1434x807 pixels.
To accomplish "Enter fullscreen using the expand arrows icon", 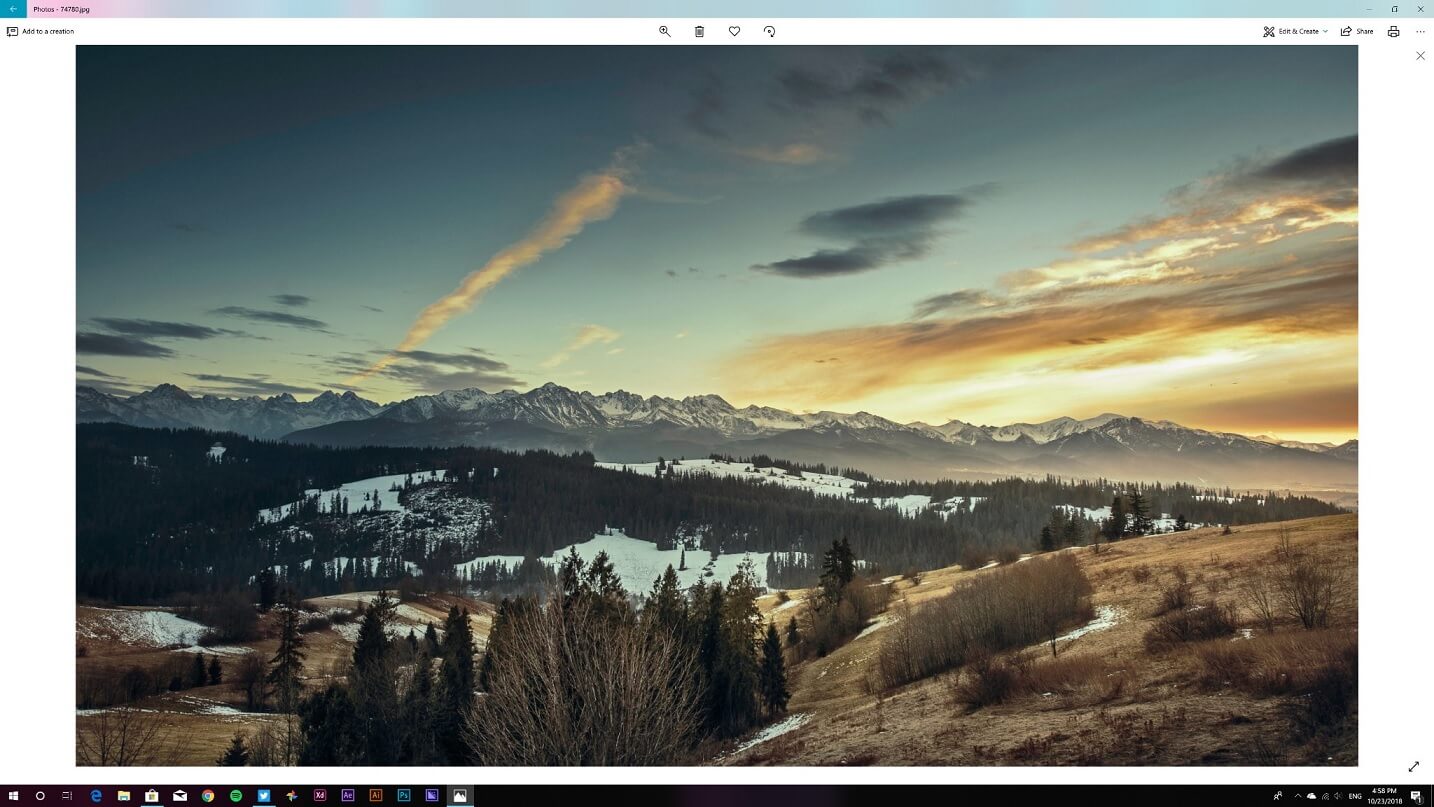I will 1413,766.
